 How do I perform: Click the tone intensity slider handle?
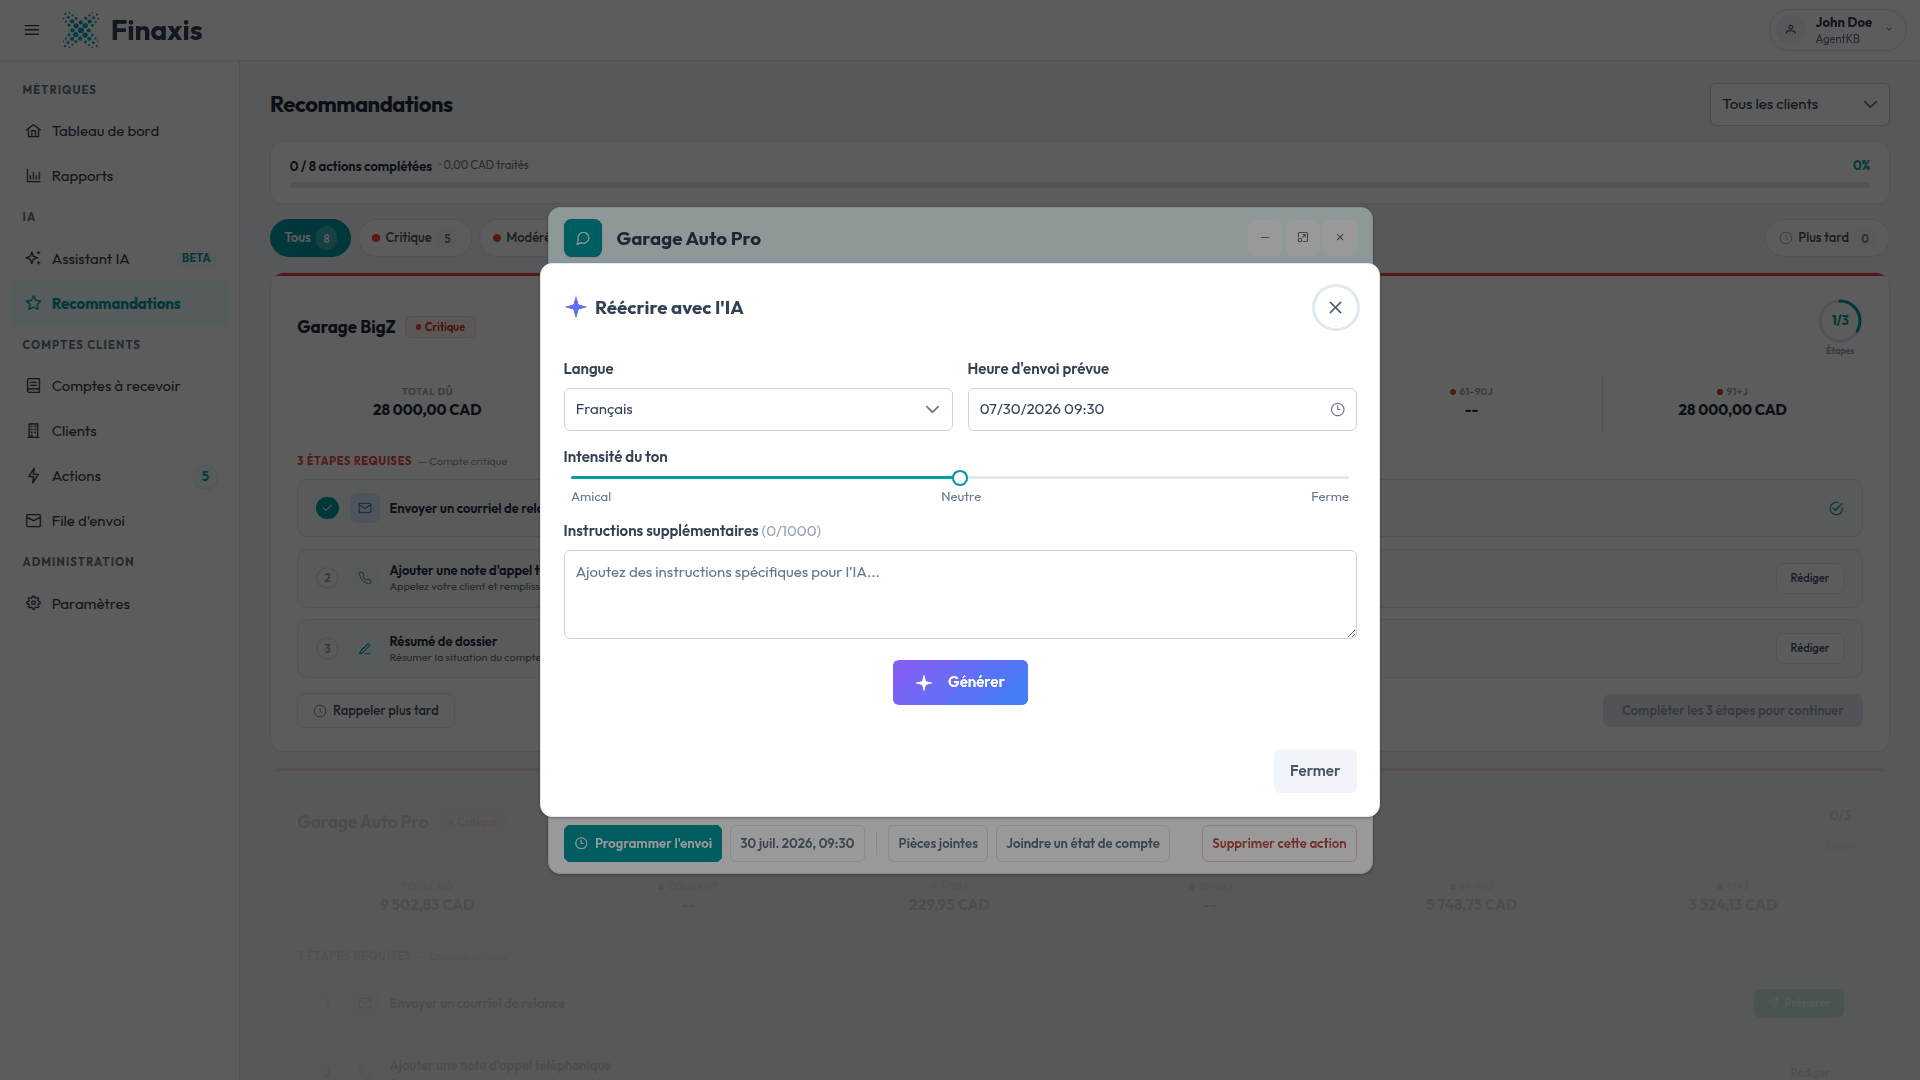point(960,478)
